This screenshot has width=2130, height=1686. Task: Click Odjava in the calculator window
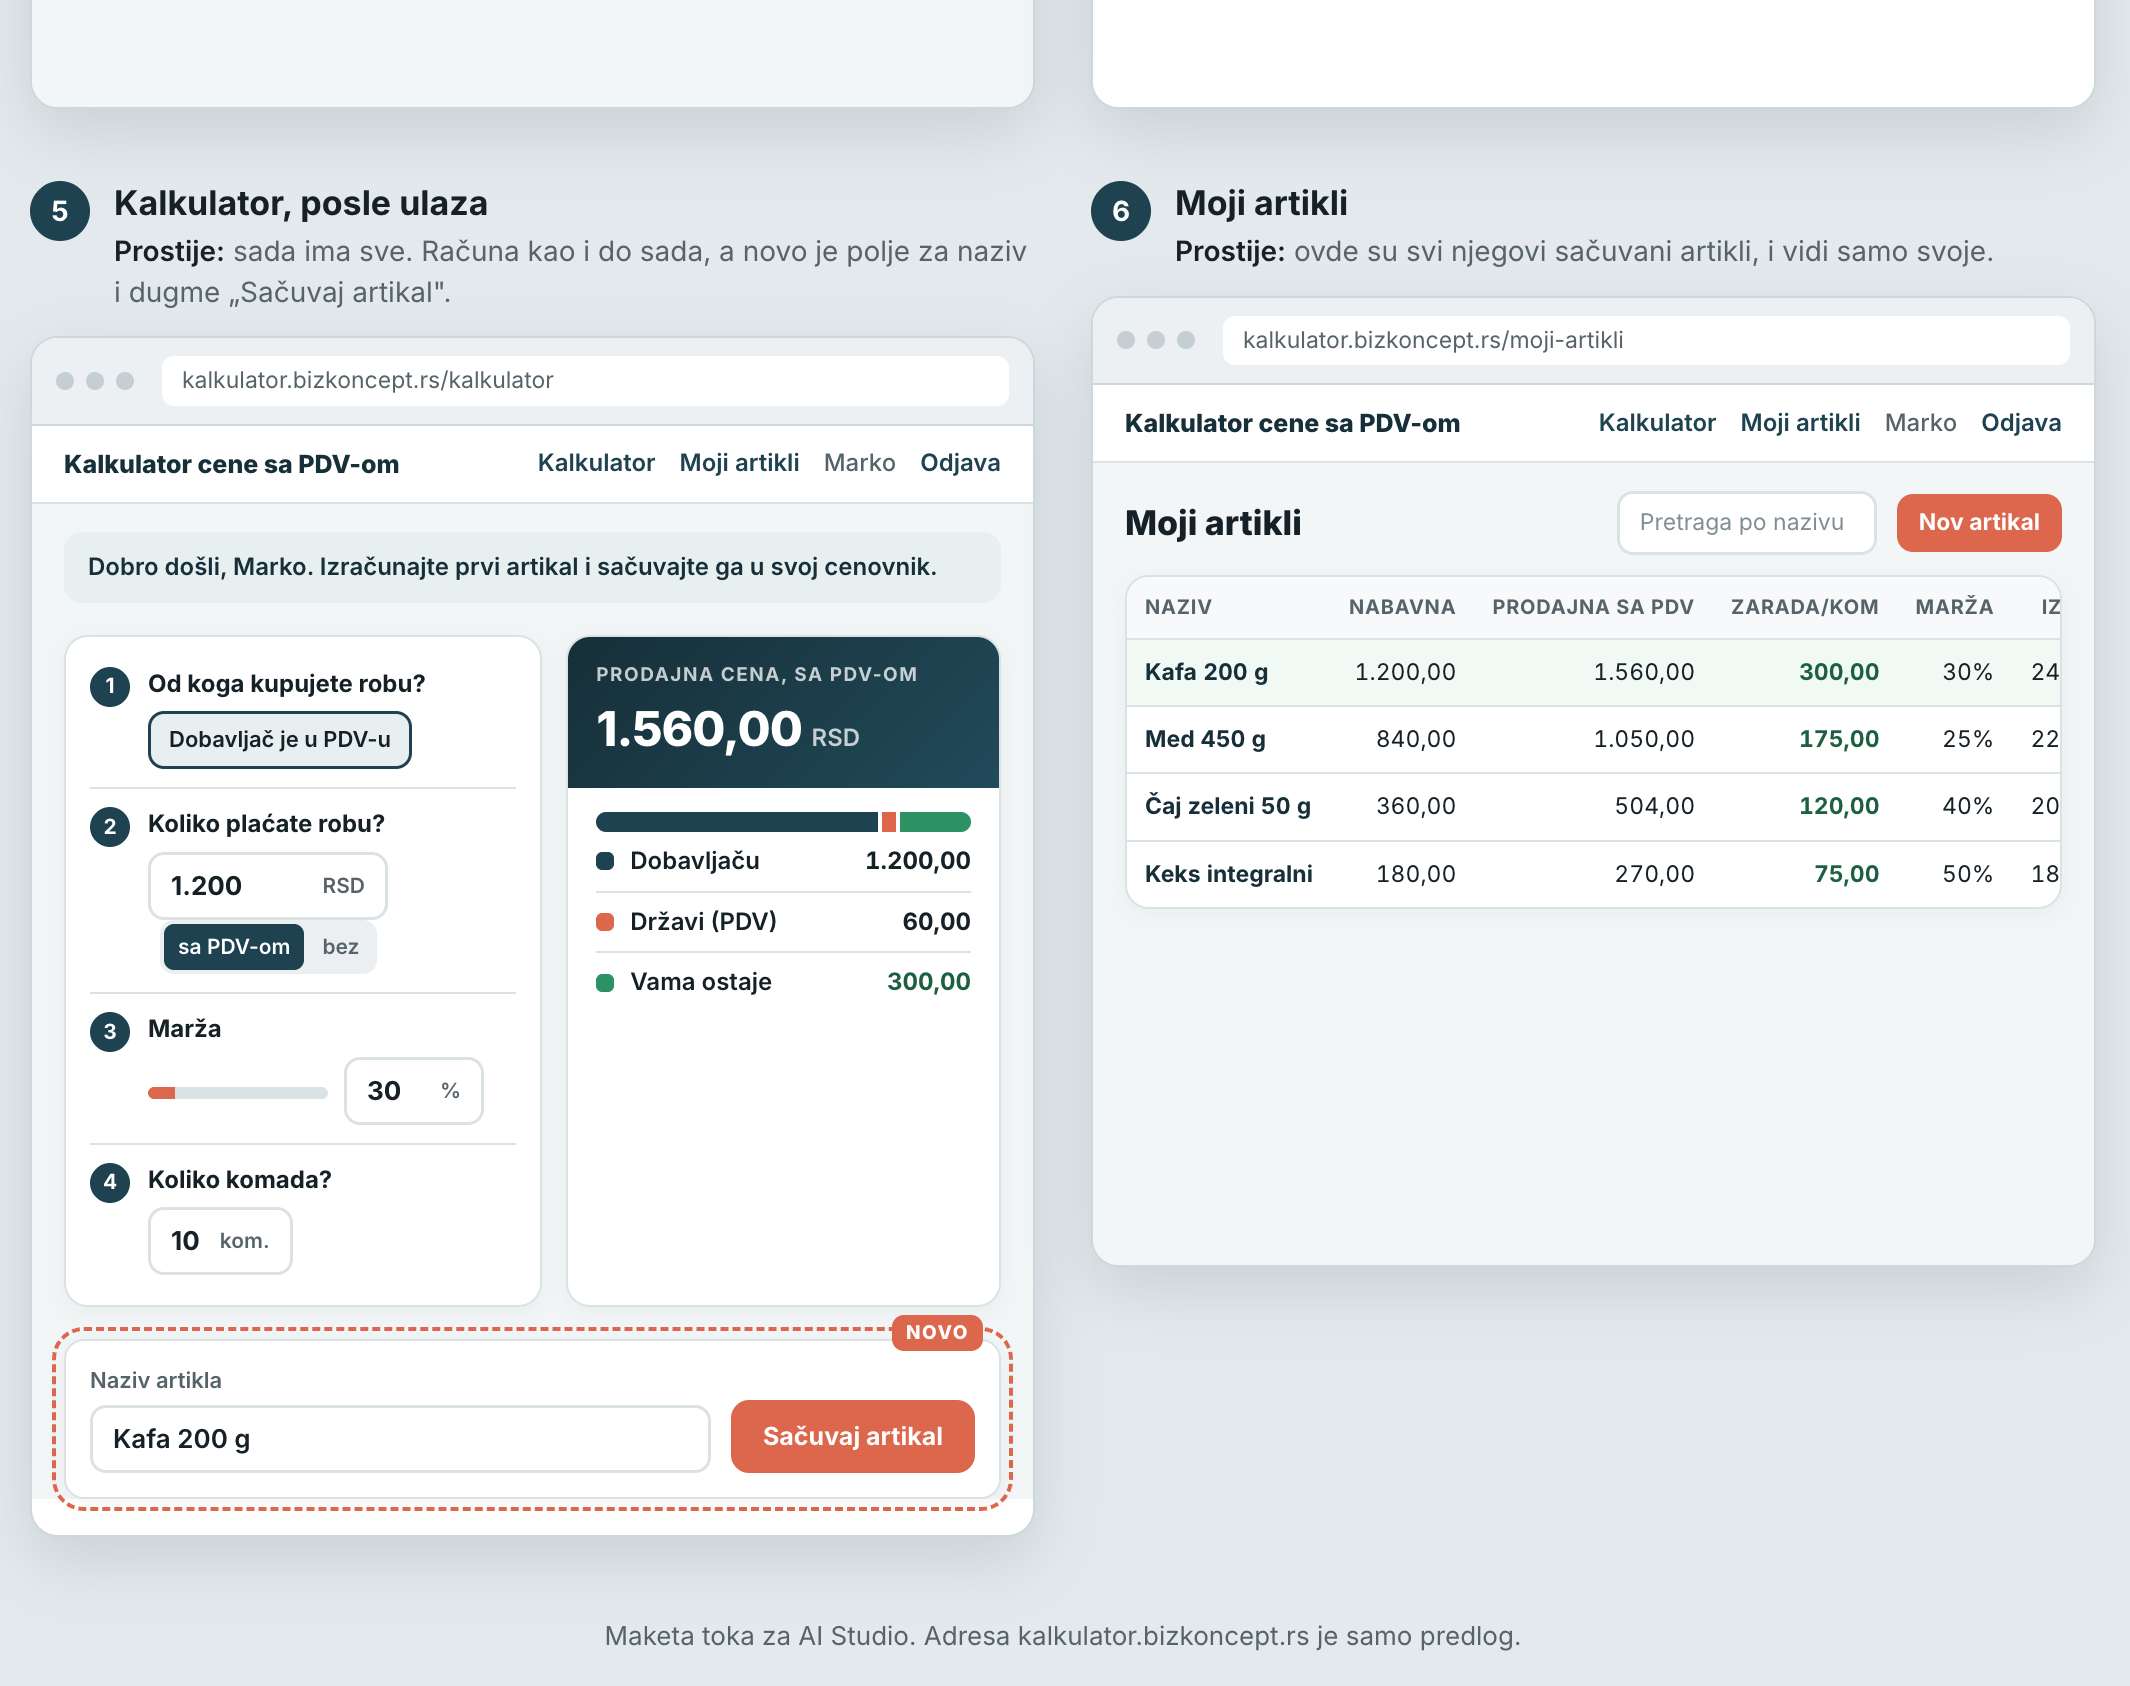coord(960,463)
